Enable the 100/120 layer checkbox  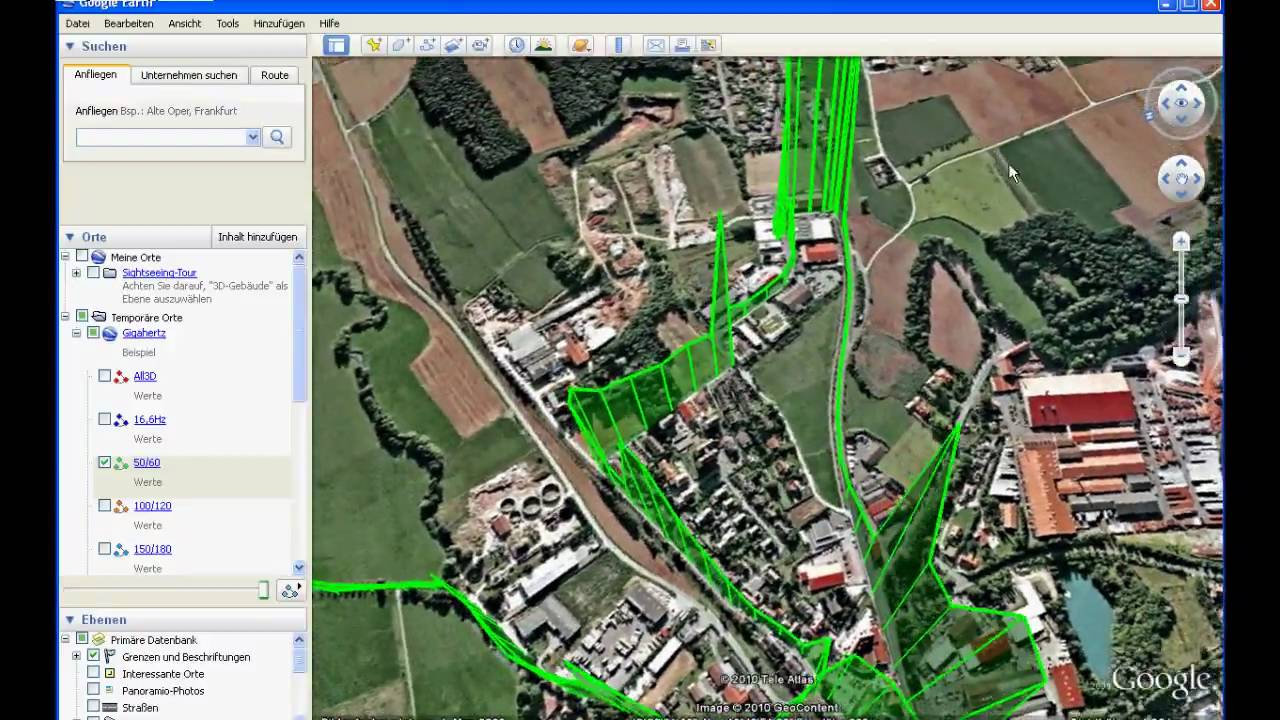click(x=105, y=506)
